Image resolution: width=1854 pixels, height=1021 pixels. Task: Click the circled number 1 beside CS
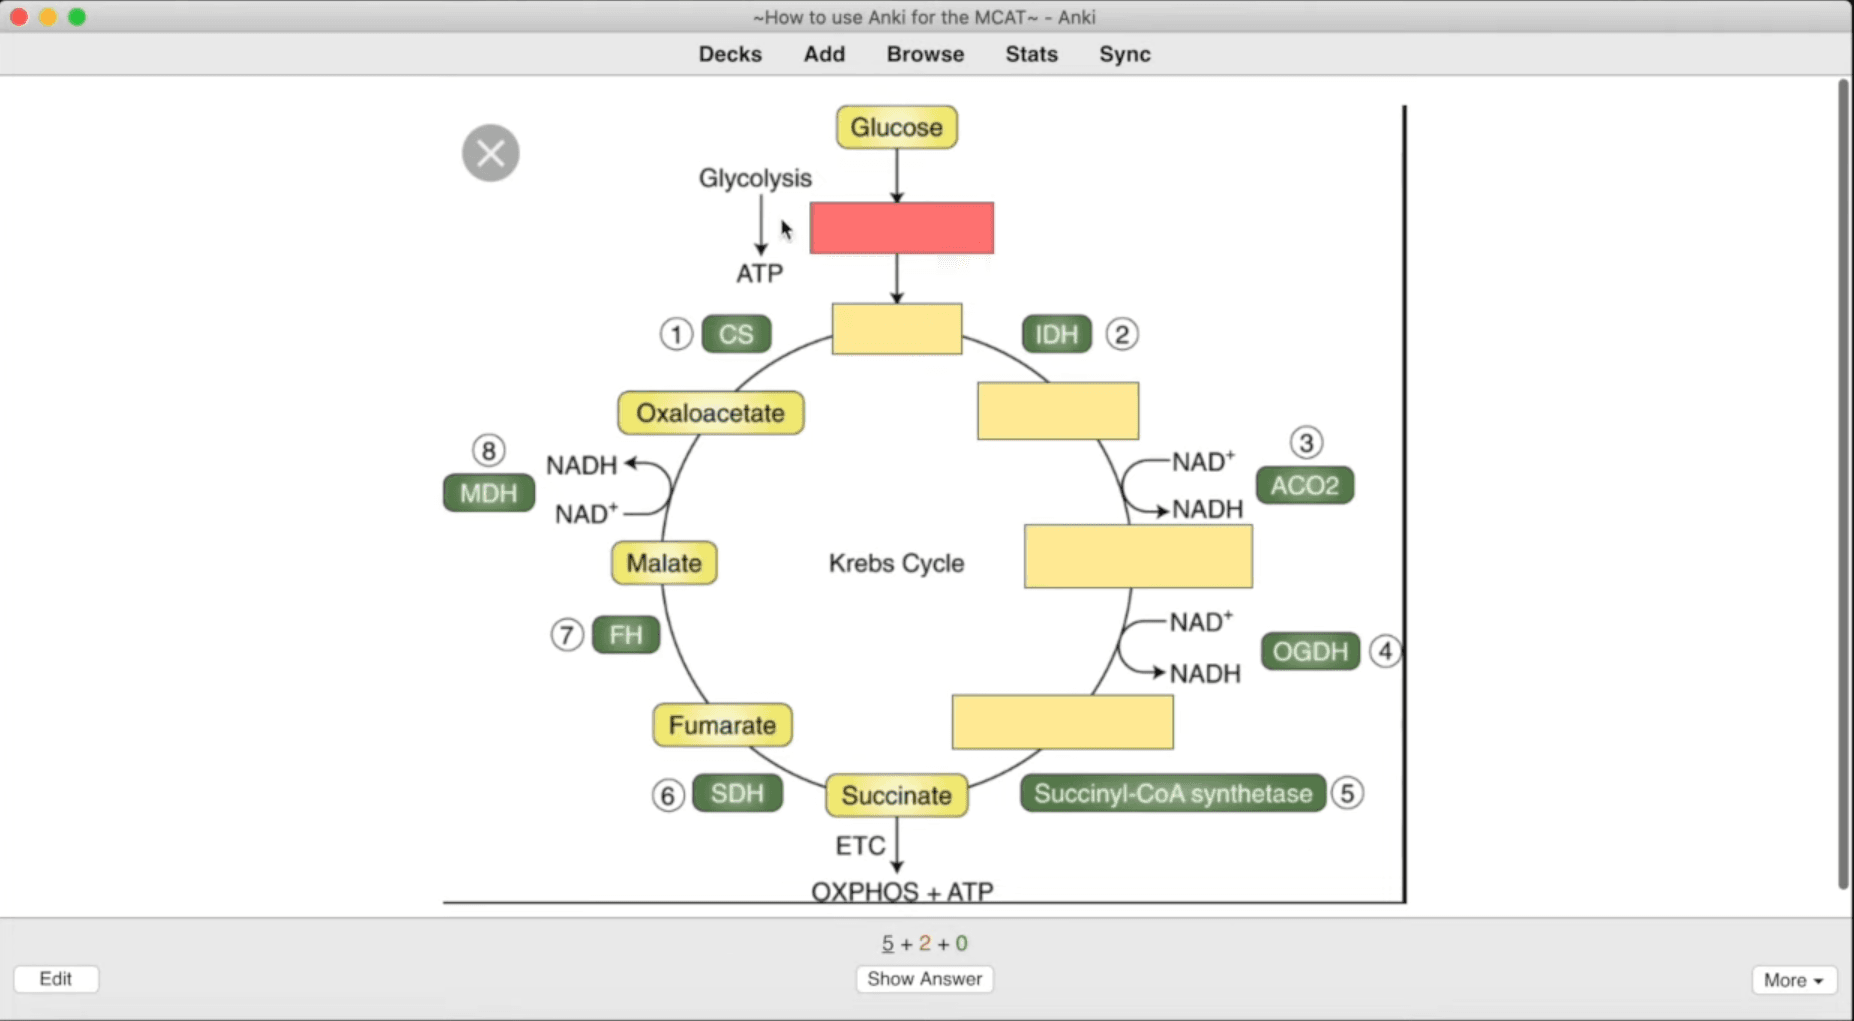[x=676, y=334]
